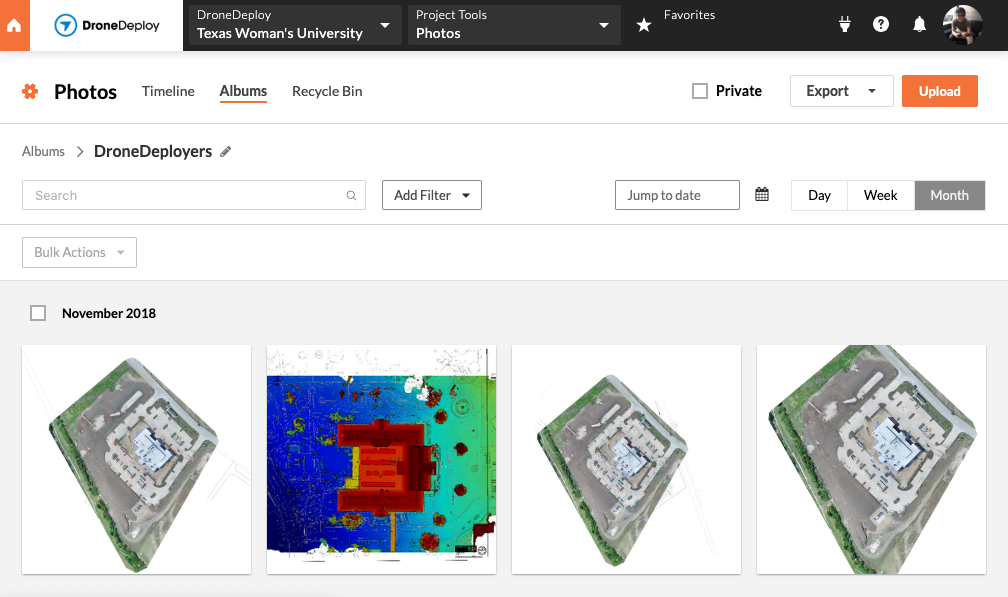
Task: Click the November 2018 heading
Action: (x=109, y=314)
